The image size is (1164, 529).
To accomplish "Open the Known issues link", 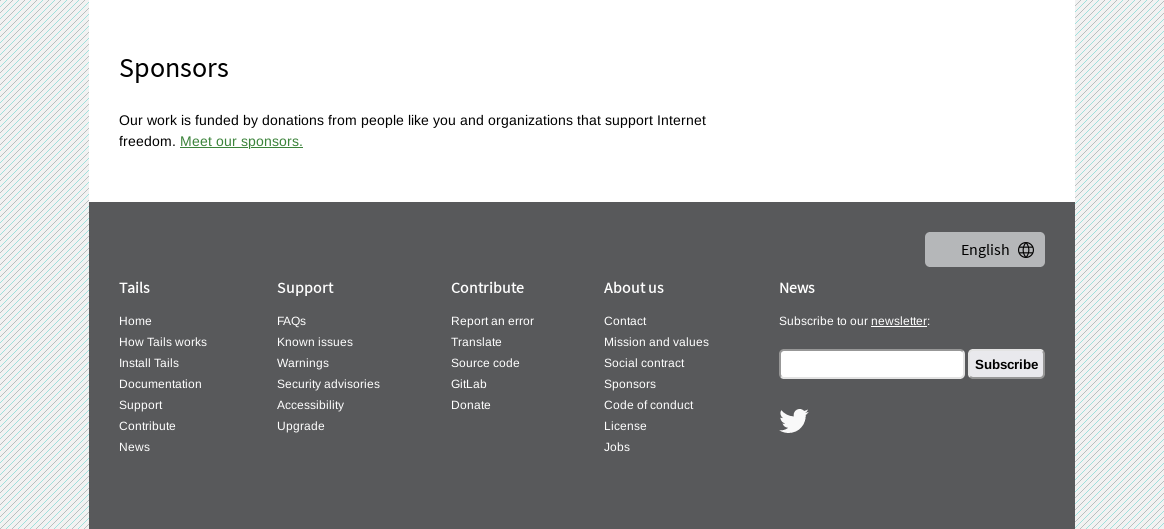I will pyautogui.click(x=315, y=342).
